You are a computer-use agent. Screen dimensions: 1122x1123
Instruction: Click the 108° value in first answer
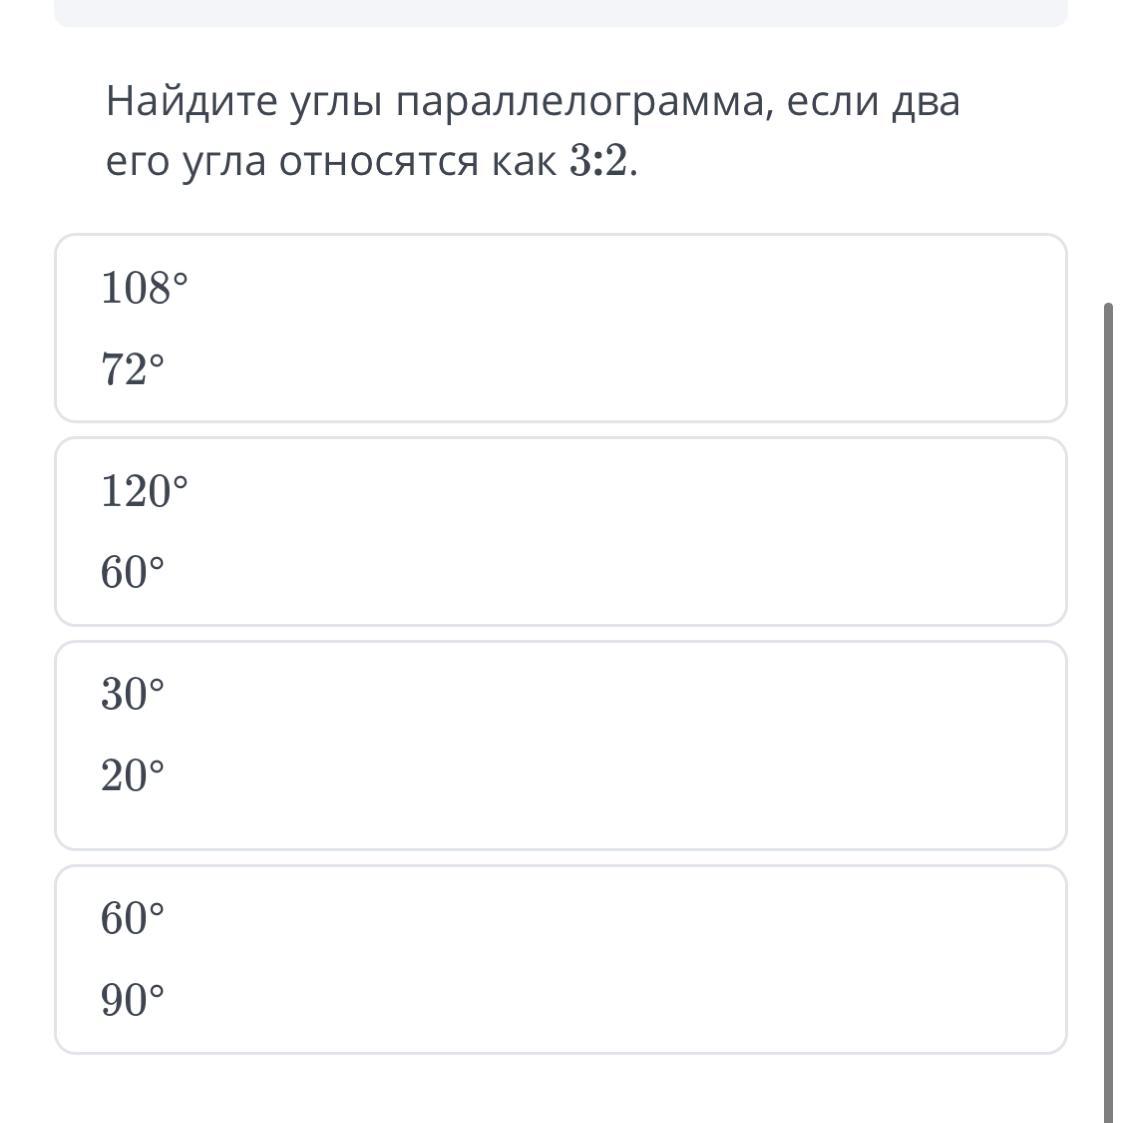tap(144, 289)
